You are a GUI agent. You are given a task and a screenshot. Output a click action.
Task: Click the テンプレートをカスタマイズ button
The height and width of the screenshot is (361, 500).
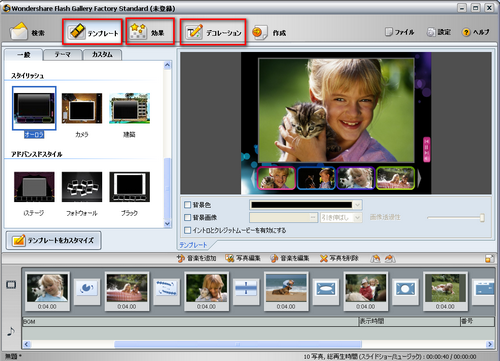53,240
